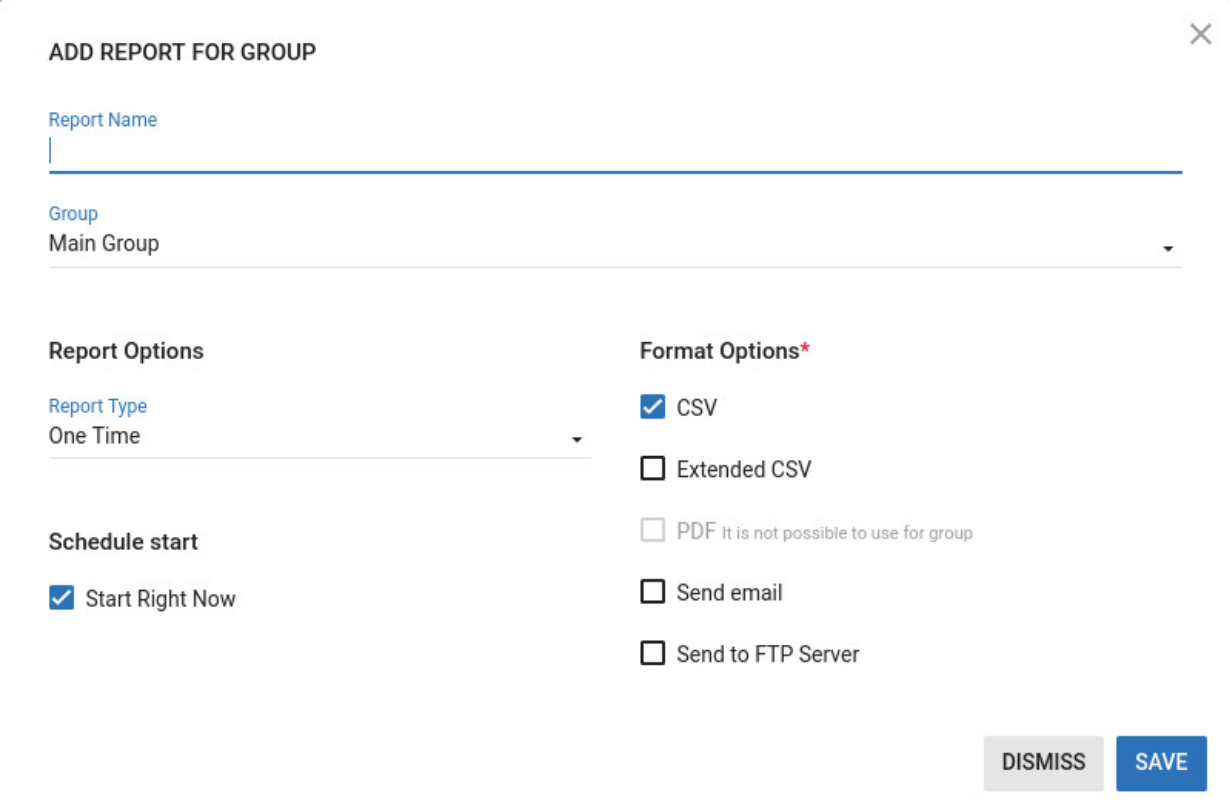The image size is (1230, 812).
Task: Uncheck the CSV format option
Action: pos(652,406)
